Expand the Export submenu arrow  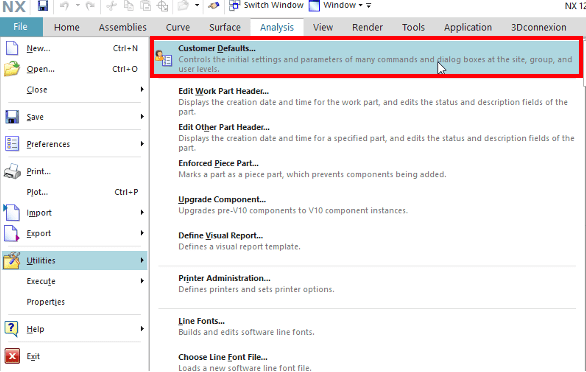tap(142, 233)
